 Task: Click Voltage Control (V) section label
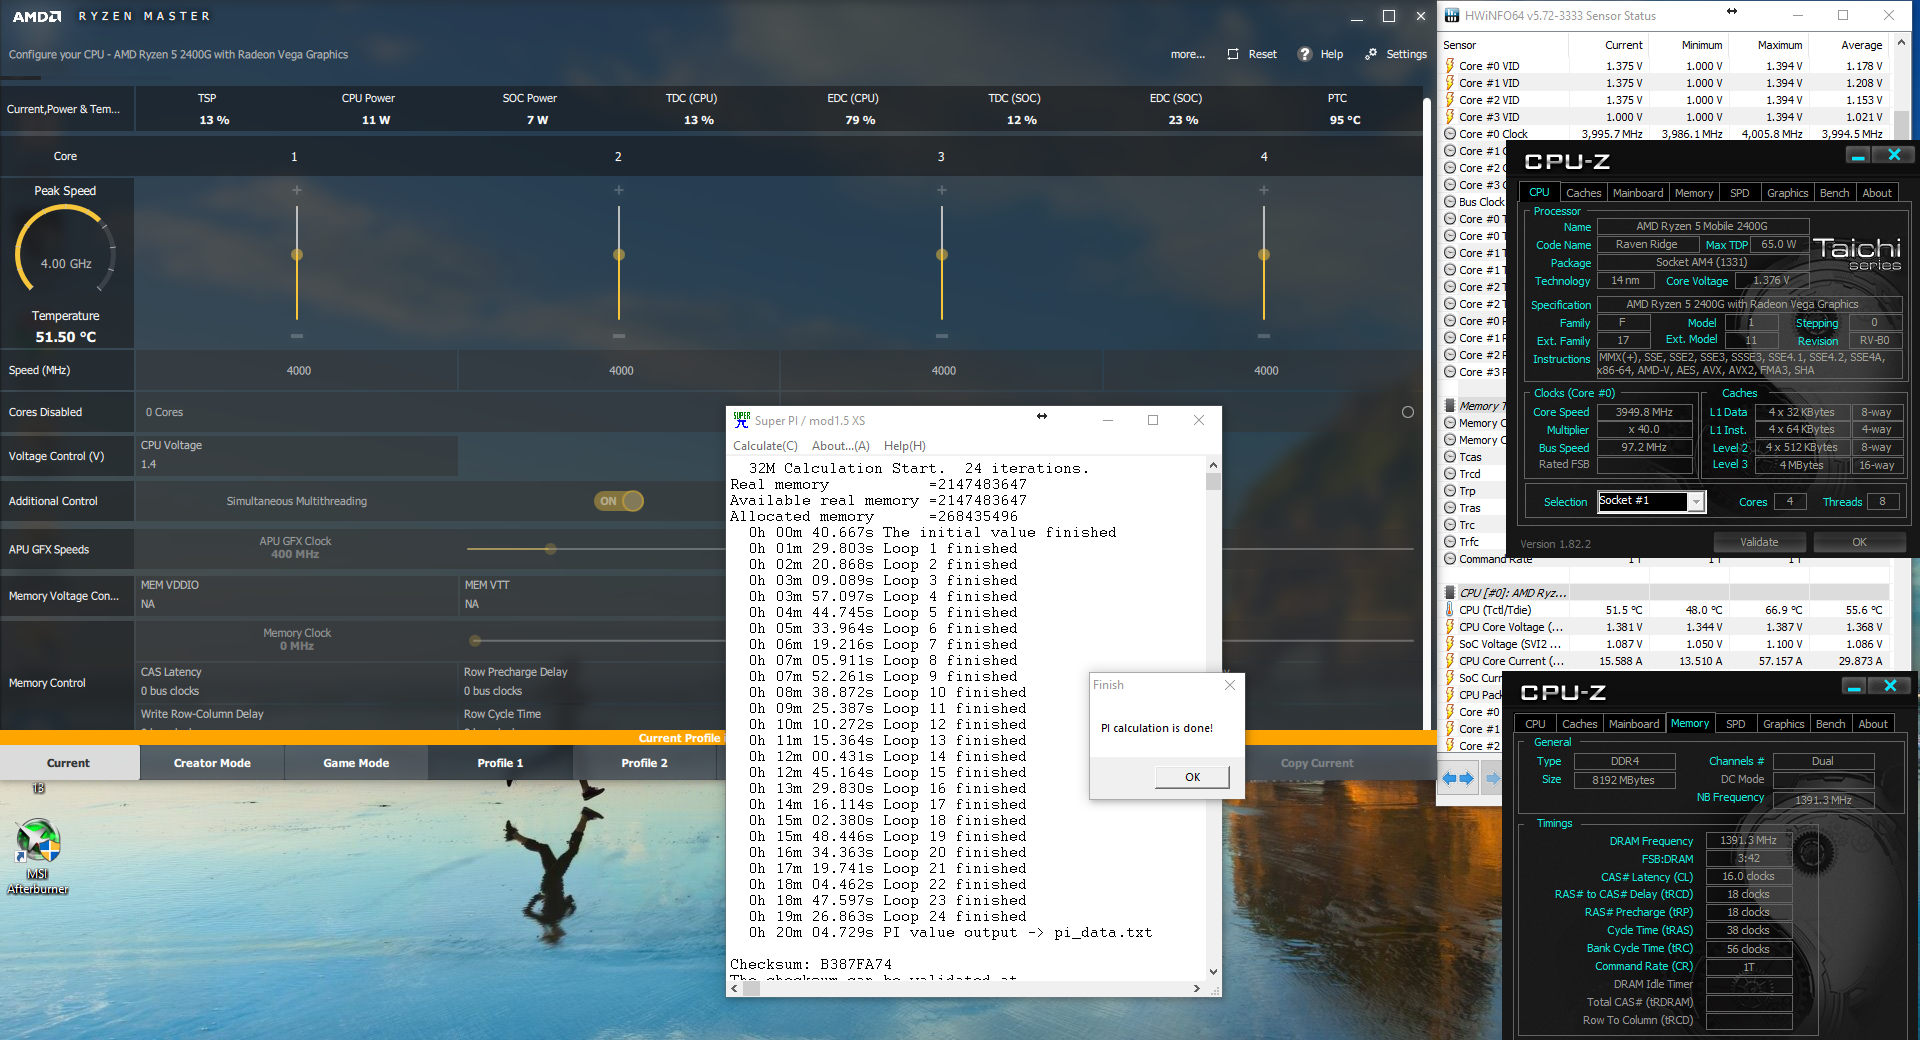(x=56, y=456)
